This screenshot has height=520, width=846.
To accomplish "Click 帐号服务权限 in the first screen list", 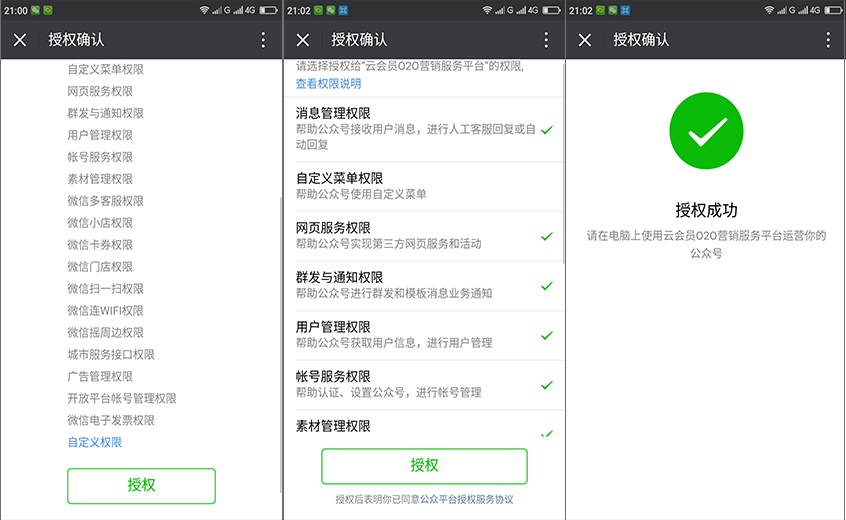I will 100,157.
